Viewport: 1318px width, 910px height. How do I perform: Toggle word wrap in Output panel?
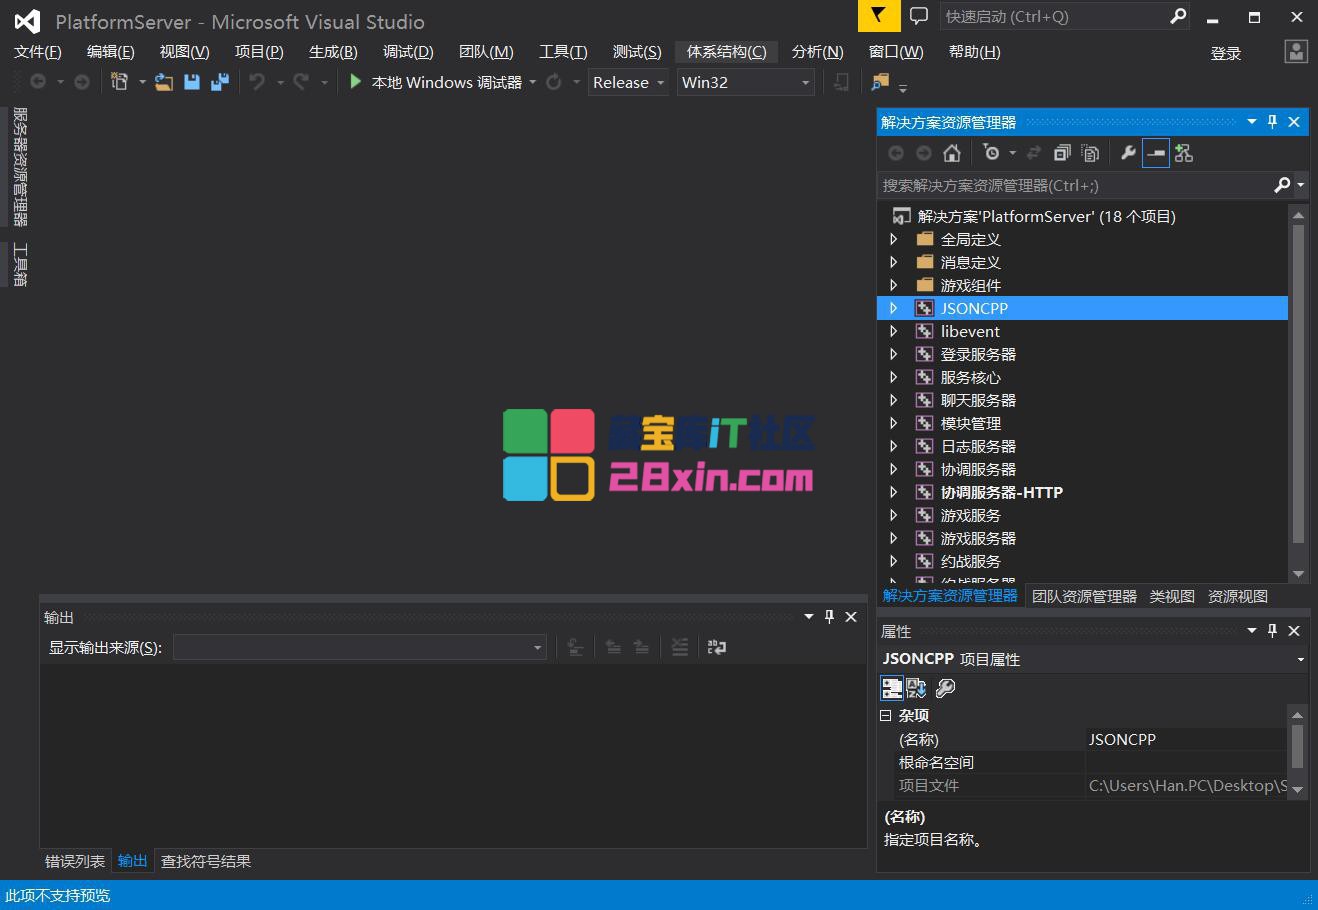tap(717, 647)
